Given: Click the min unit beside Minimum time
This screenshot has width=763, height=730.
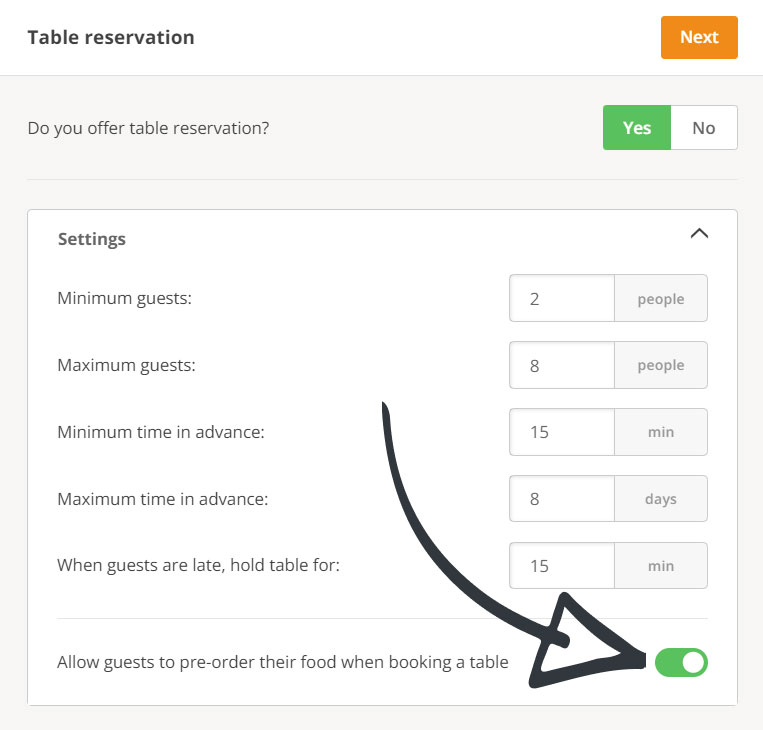Looking at the screenshot, I should (661, 432).
